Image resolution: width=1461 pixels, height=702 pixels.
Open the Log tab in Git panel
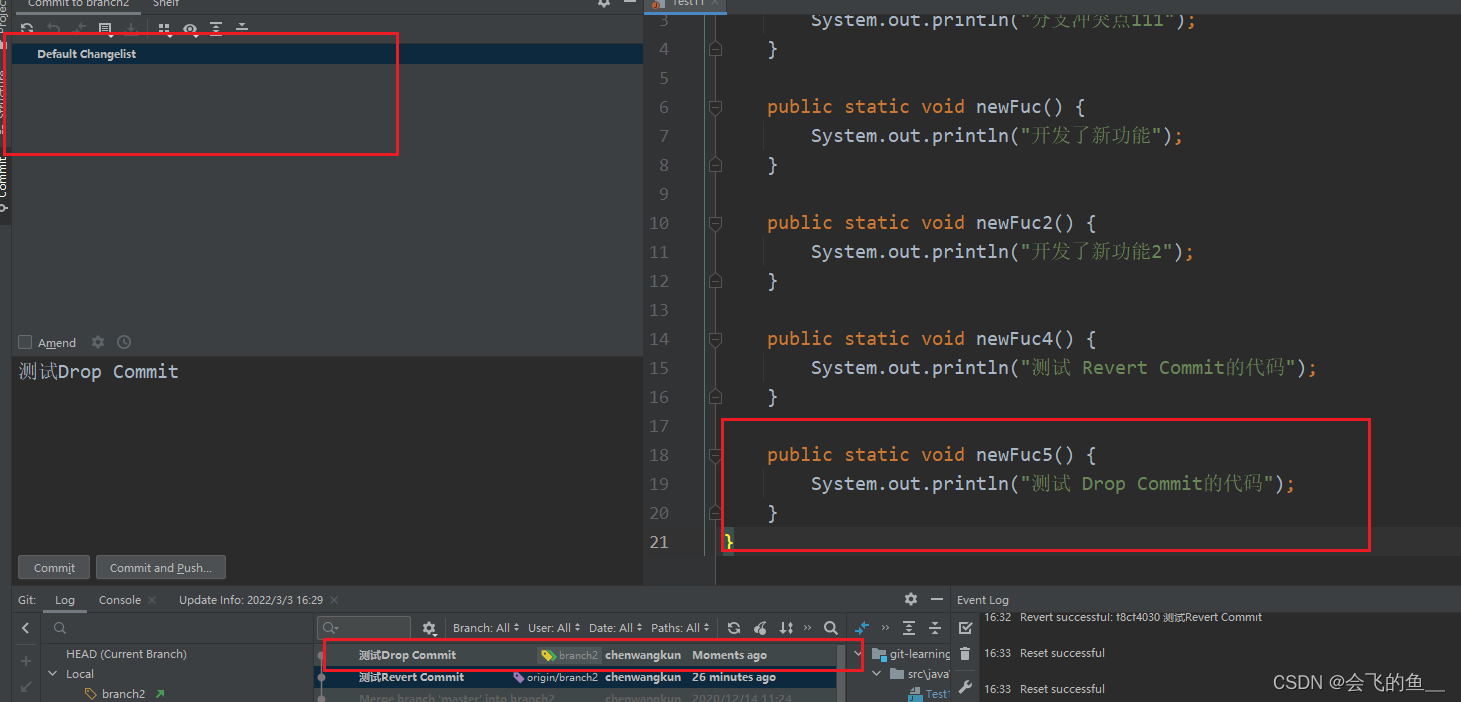point(65,600)
